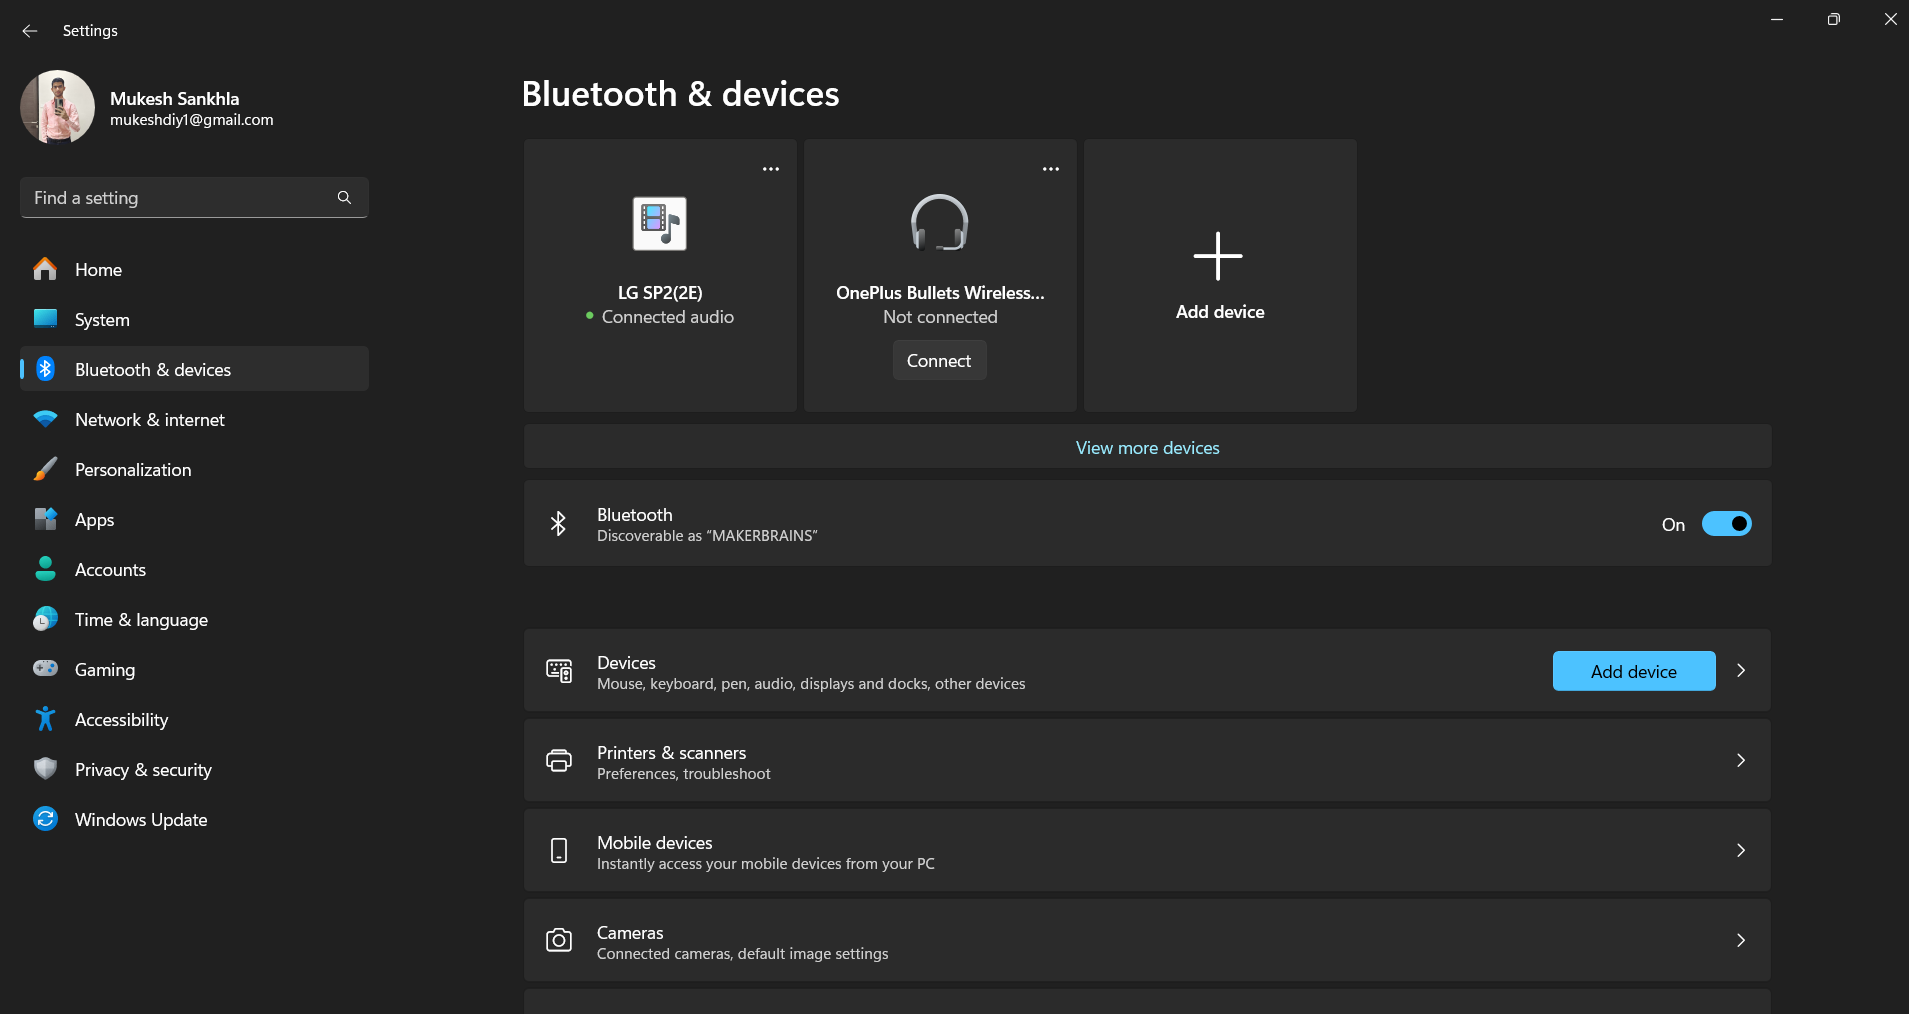Click the Find a setting field
Image resolution: width=1909 pixels, height=1014 pixels.
pos(180,198)
